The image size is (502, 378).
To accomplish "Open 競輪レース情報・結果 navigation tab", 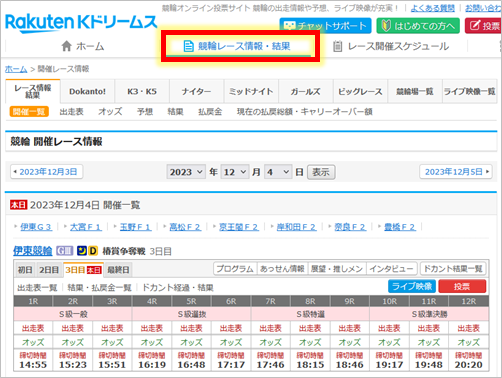I will pos(237,46).
